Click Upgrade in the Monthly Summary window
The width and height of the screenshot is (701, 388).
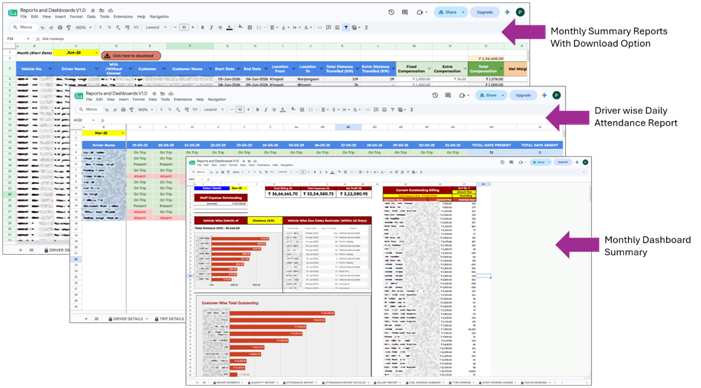point(485,12)
